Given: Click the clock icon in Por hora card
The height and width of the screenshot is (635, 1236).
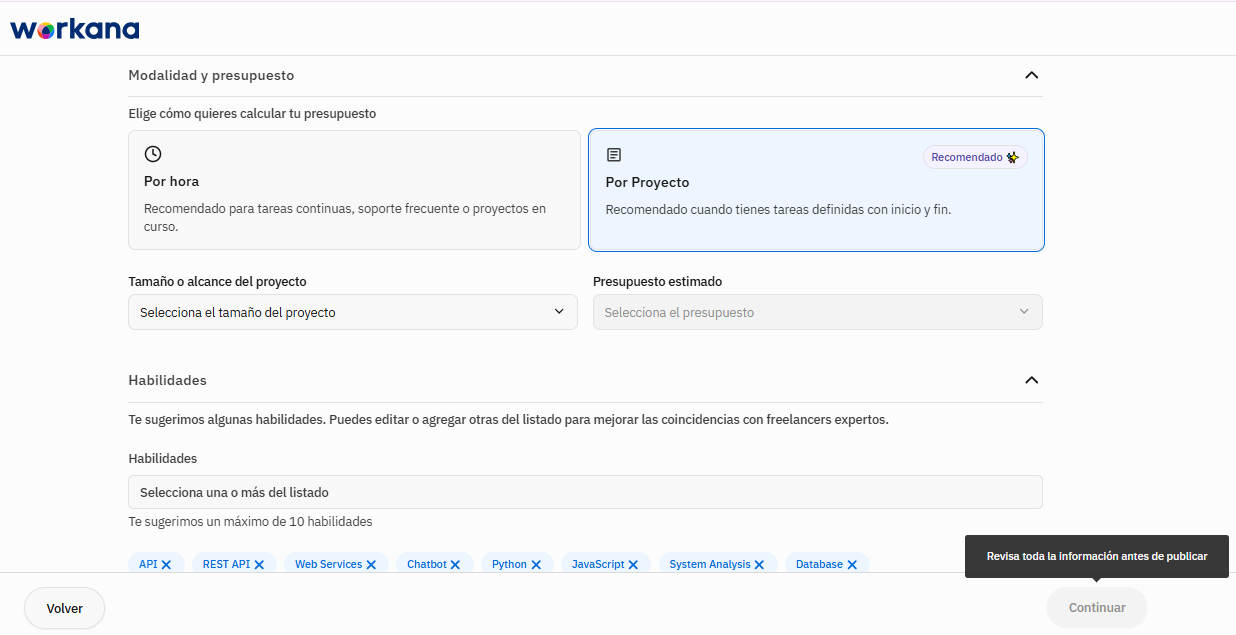Looking at the screenshot, I should click(x=153, y=154).
